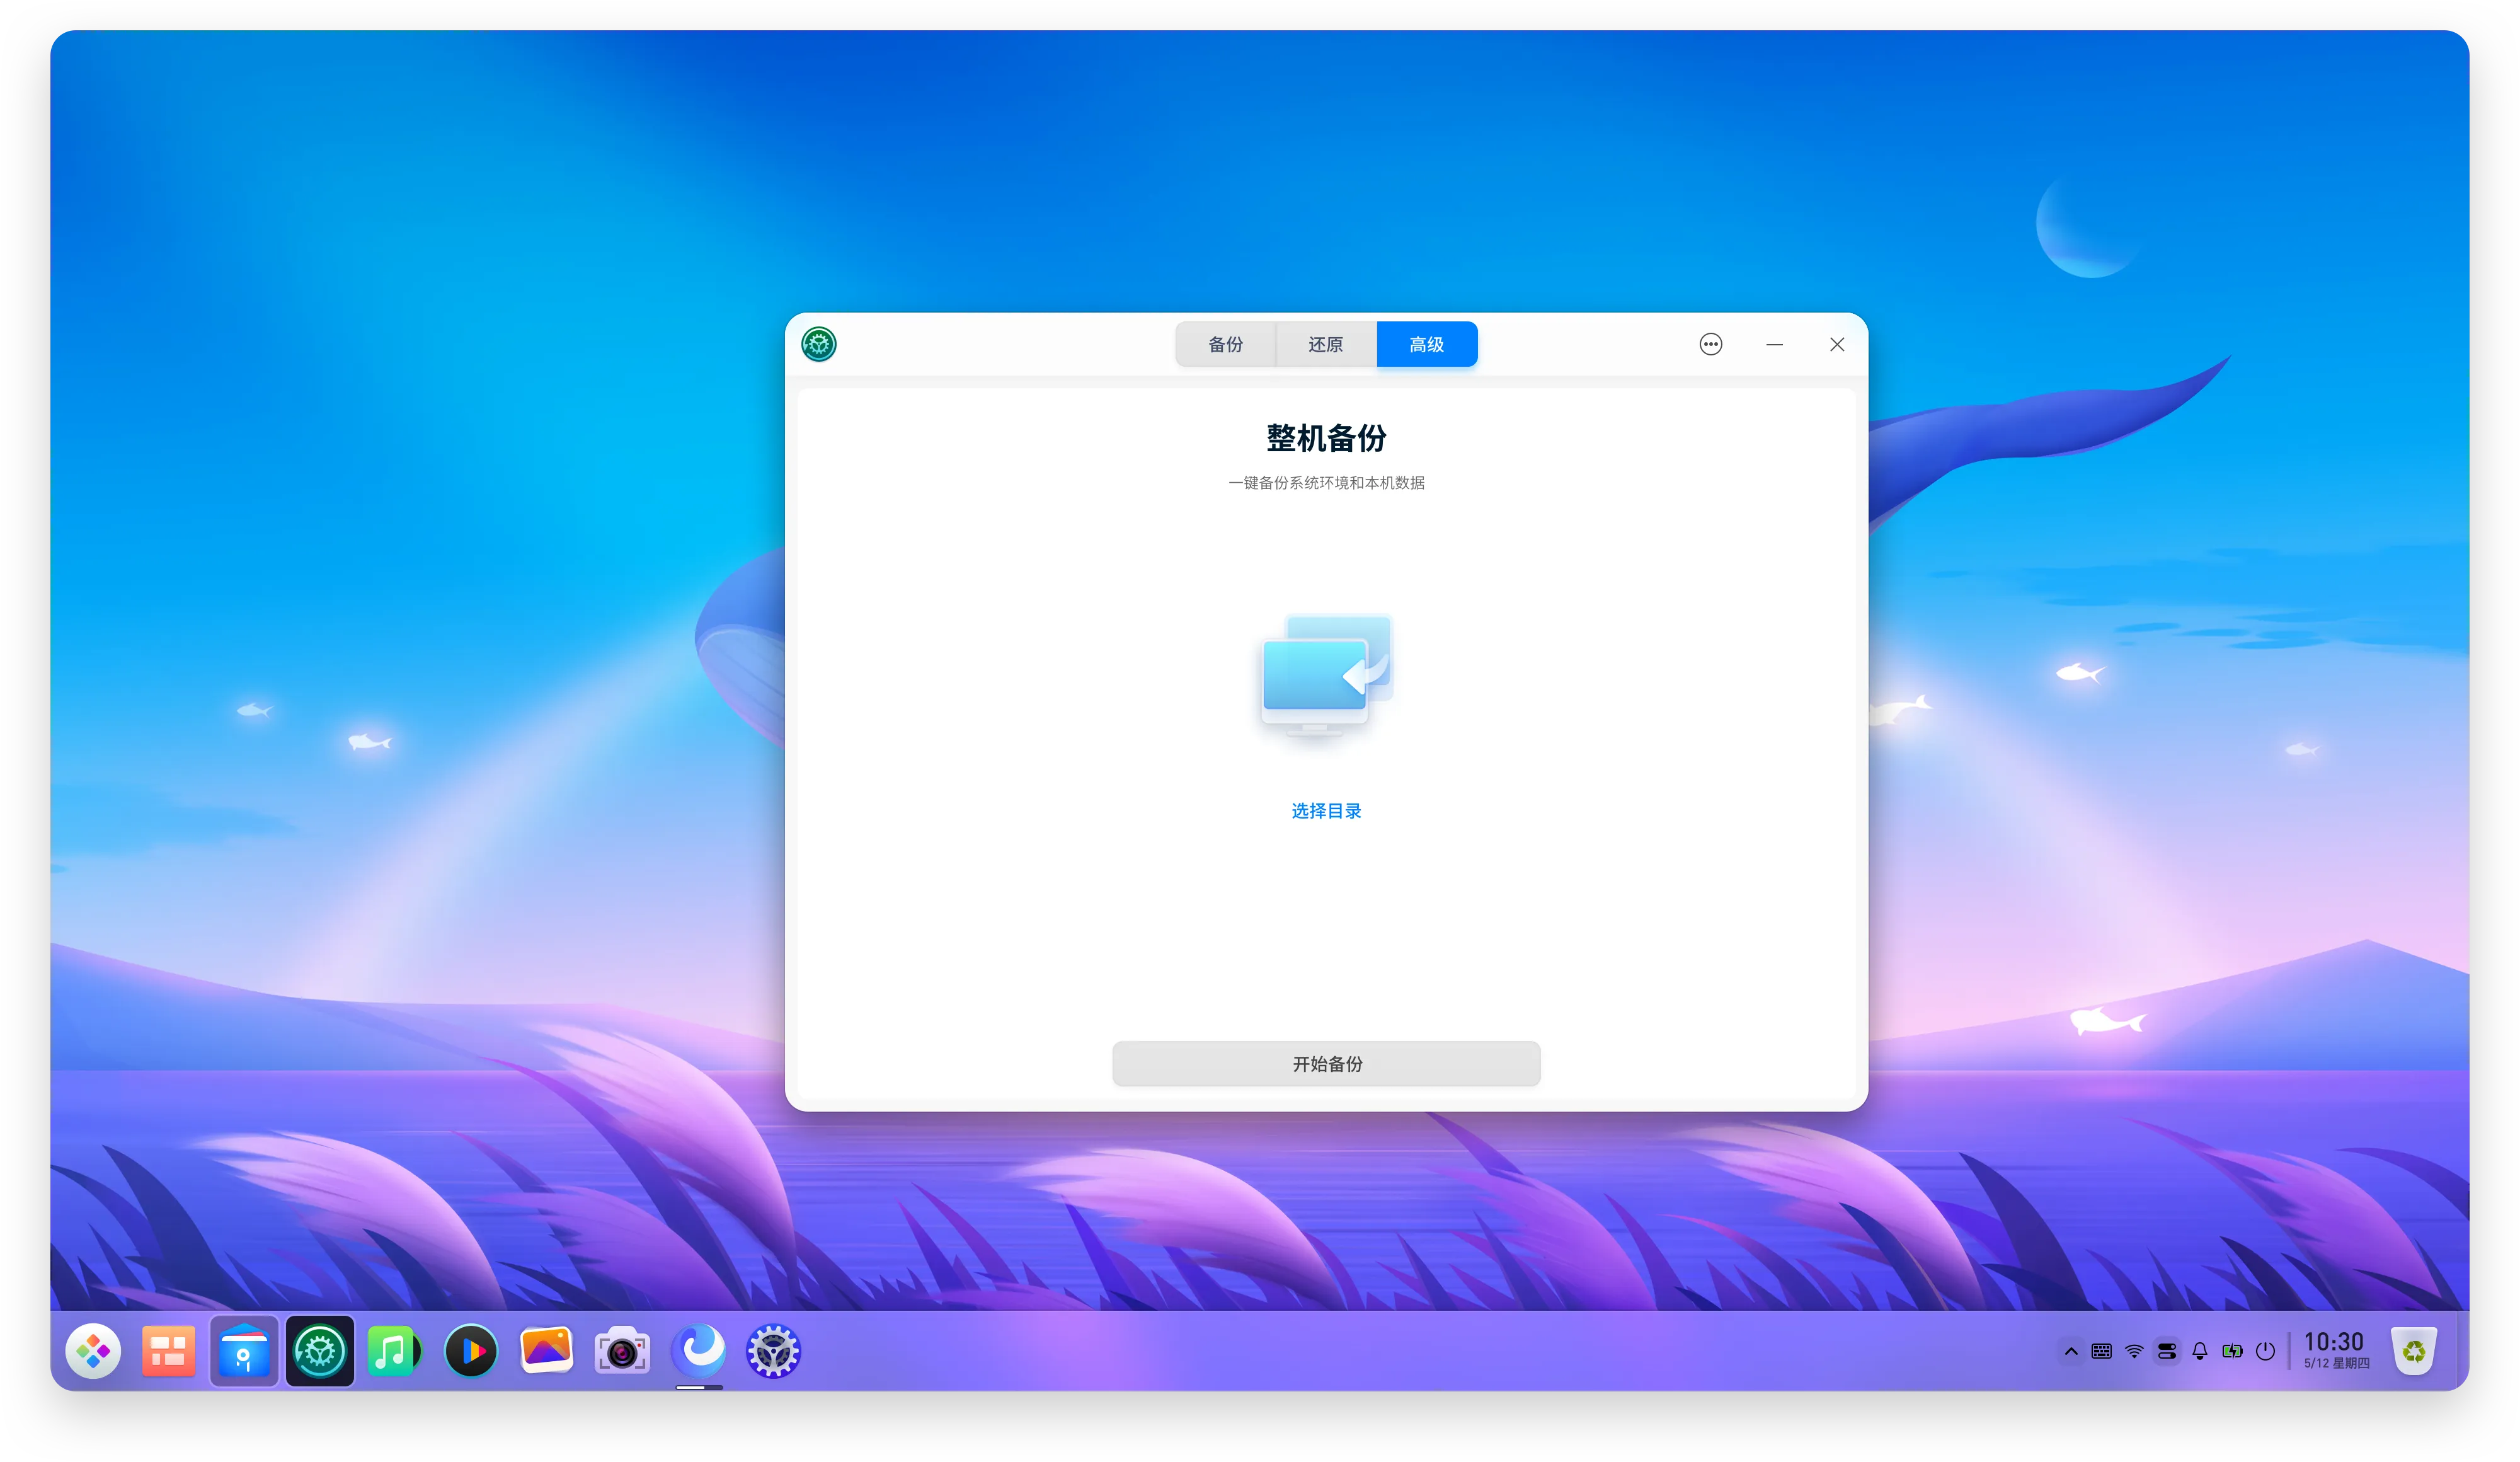Screen dimensions: 2520x1462
Task: Click the battery charging tray icon
Action: 2232,1352
